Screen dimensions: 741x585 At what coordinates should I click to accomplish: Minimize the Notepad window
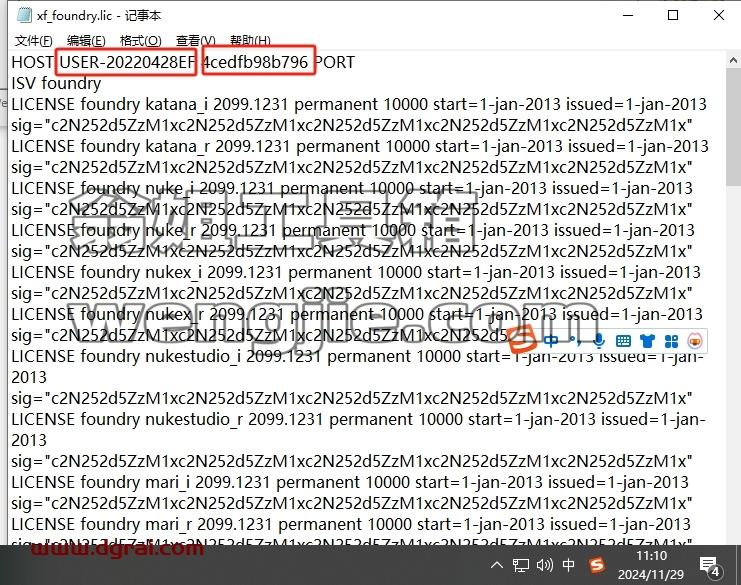(628, 15)
